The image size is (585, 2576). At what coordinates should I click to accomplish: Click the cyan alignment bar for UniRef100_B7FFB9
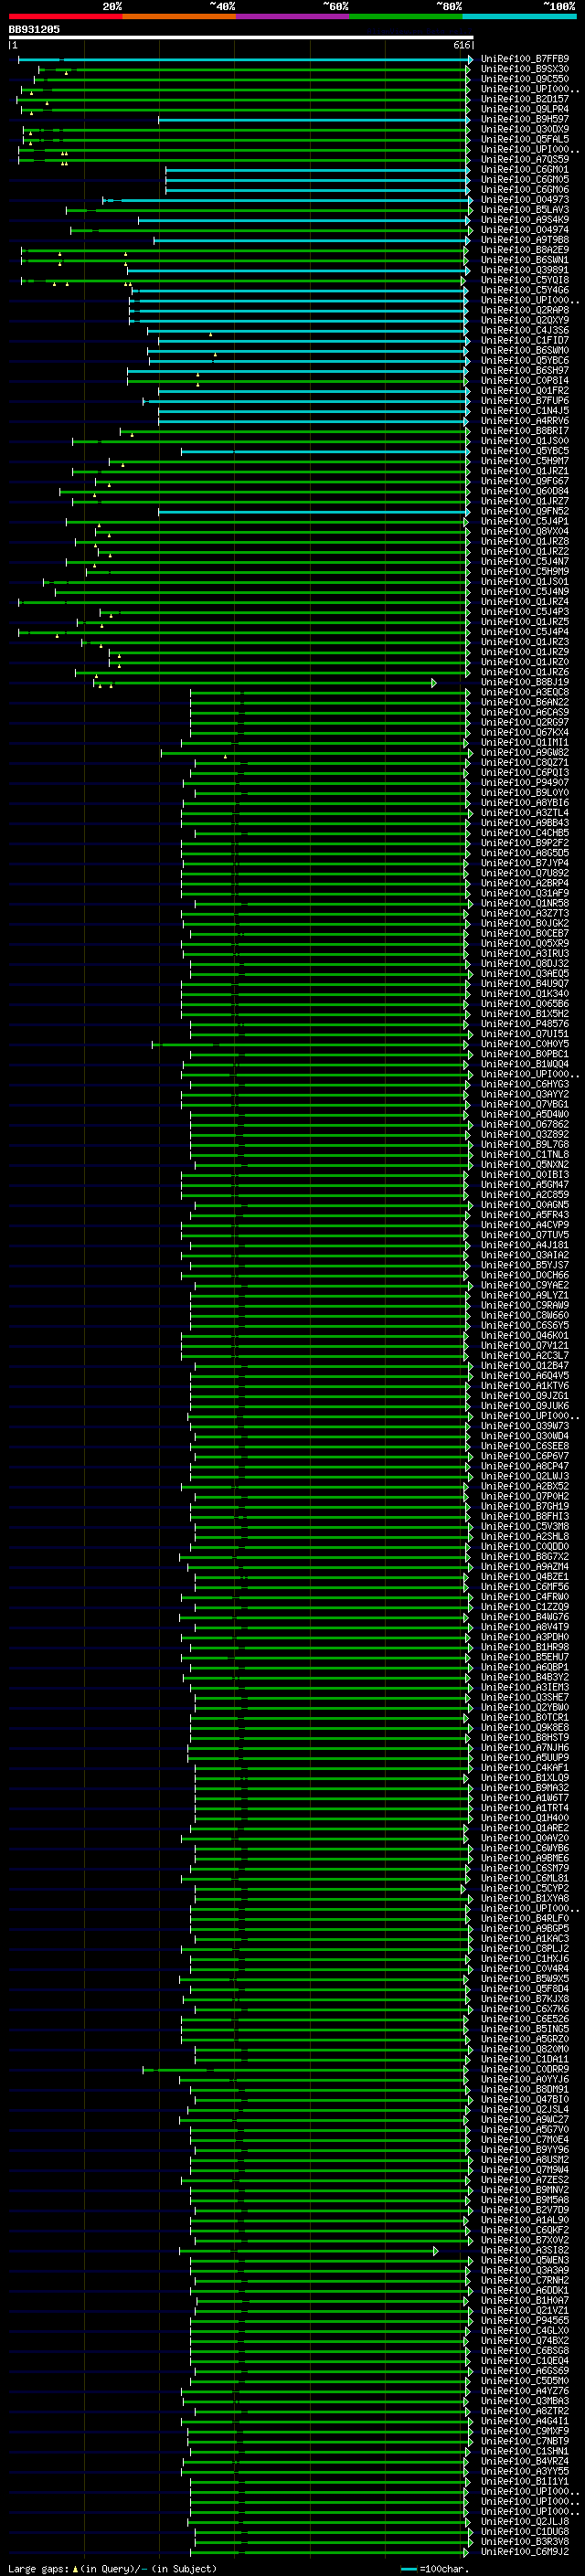click(245, 60)
